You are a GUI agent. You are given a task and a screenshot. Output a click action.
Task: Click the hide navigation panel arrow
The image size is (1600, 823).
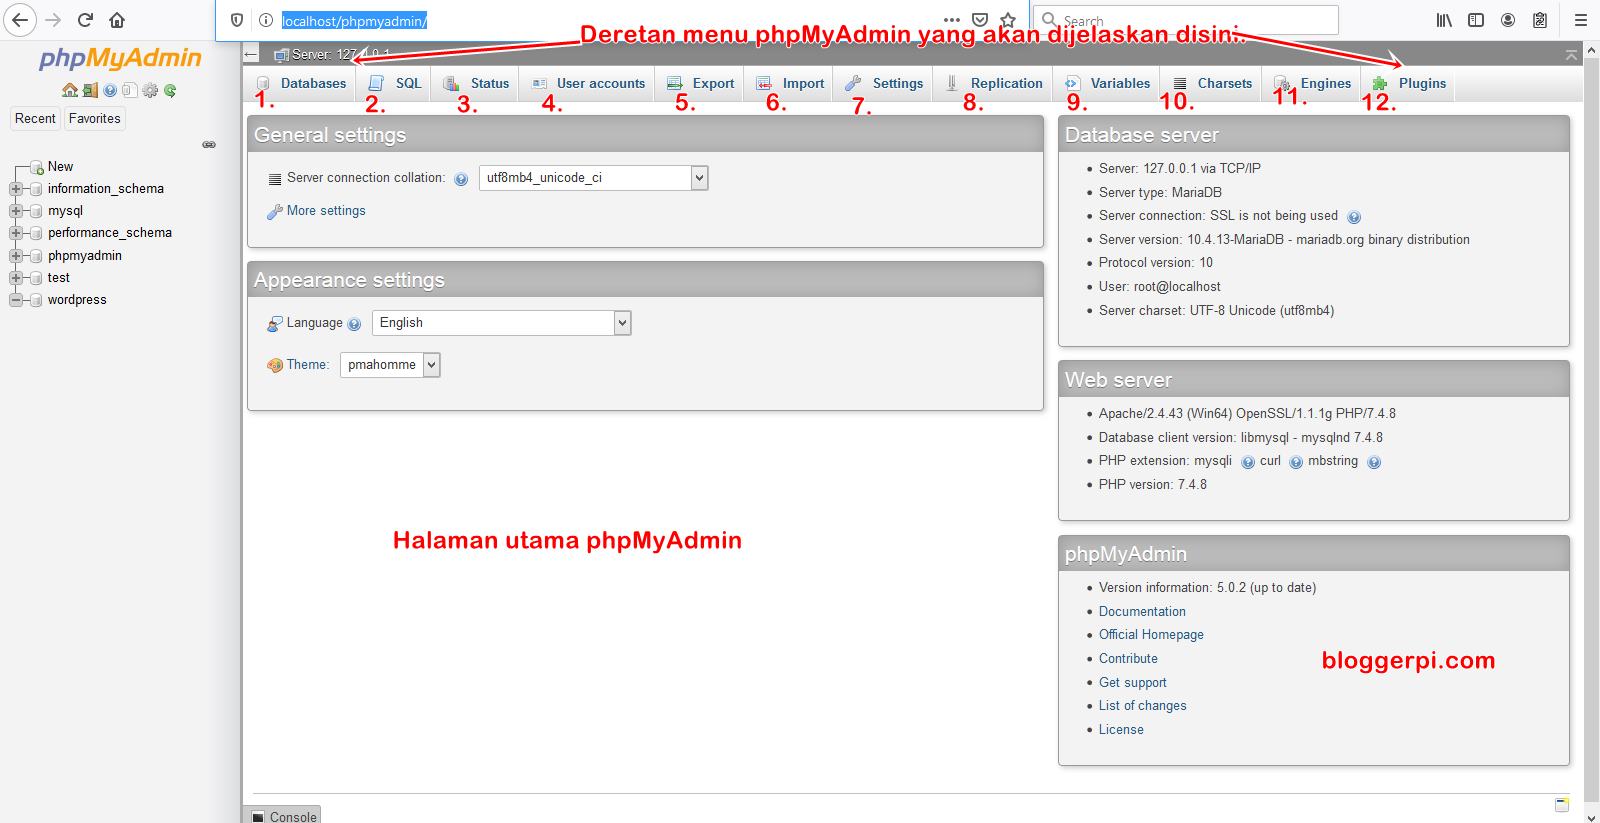pyautogui.click(x=251, y=54)
